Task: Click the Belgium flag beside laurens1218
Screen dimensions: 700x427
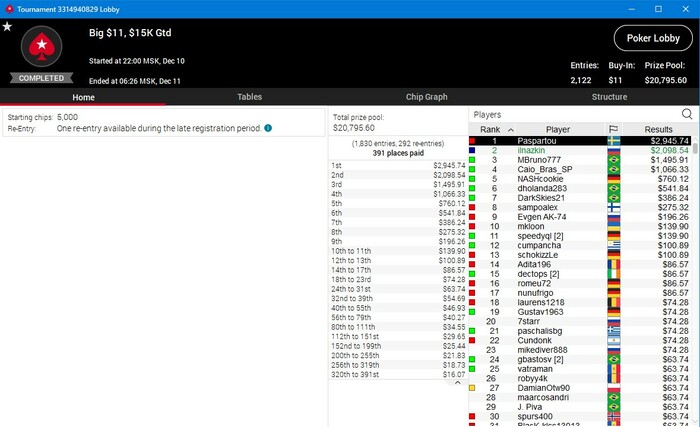Action: click(x=614, y=302)
